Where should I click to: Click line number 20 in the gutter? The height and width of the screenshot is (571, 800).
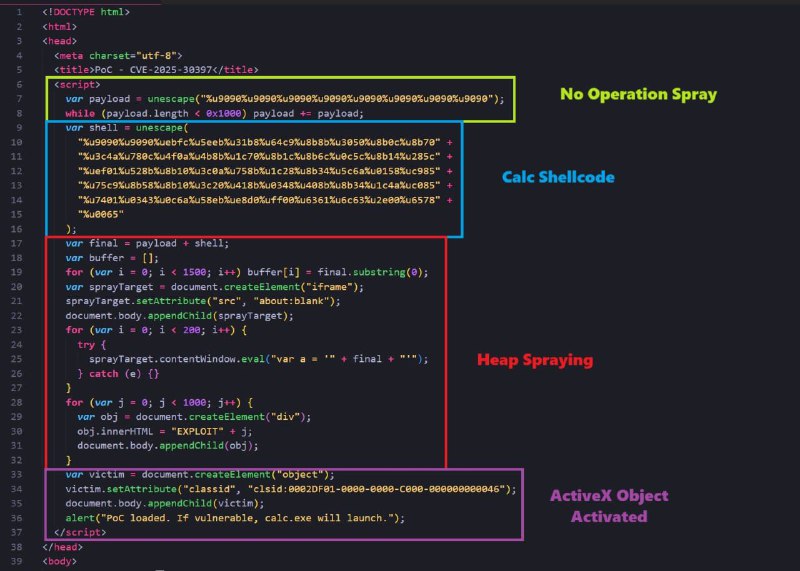(16, 287)
